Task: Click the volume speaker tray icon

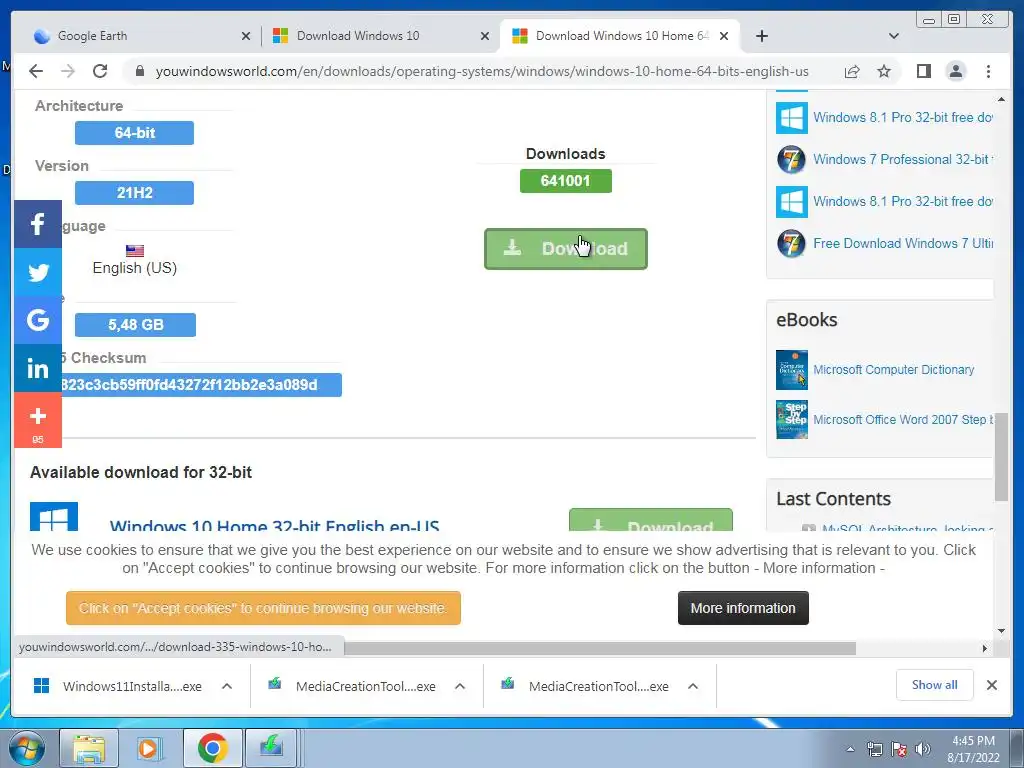Action: click(x=923, y=749)
